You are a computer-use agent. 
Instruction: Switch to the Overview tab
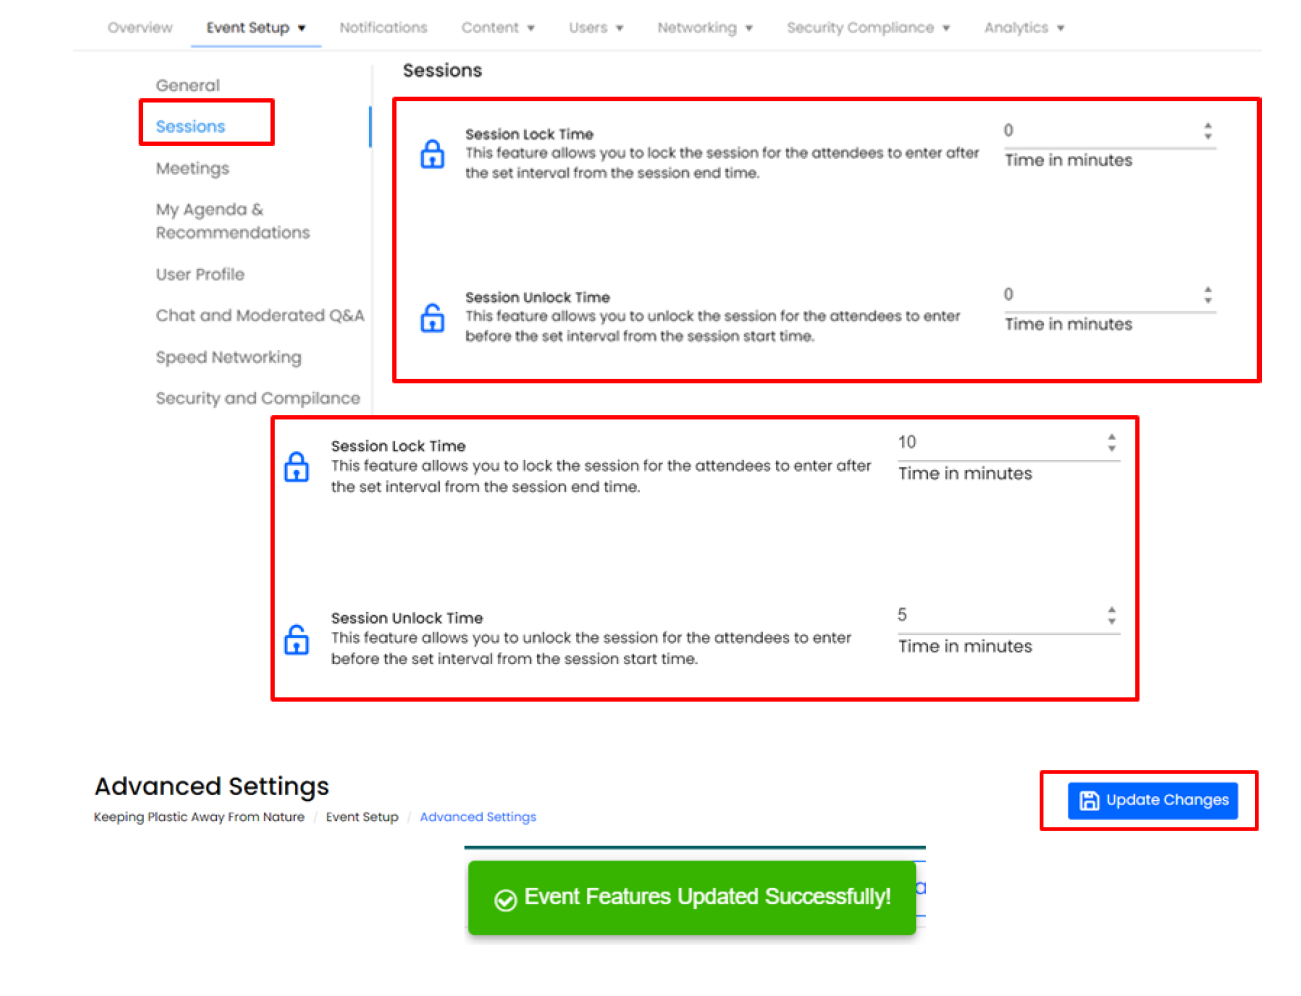140,28
